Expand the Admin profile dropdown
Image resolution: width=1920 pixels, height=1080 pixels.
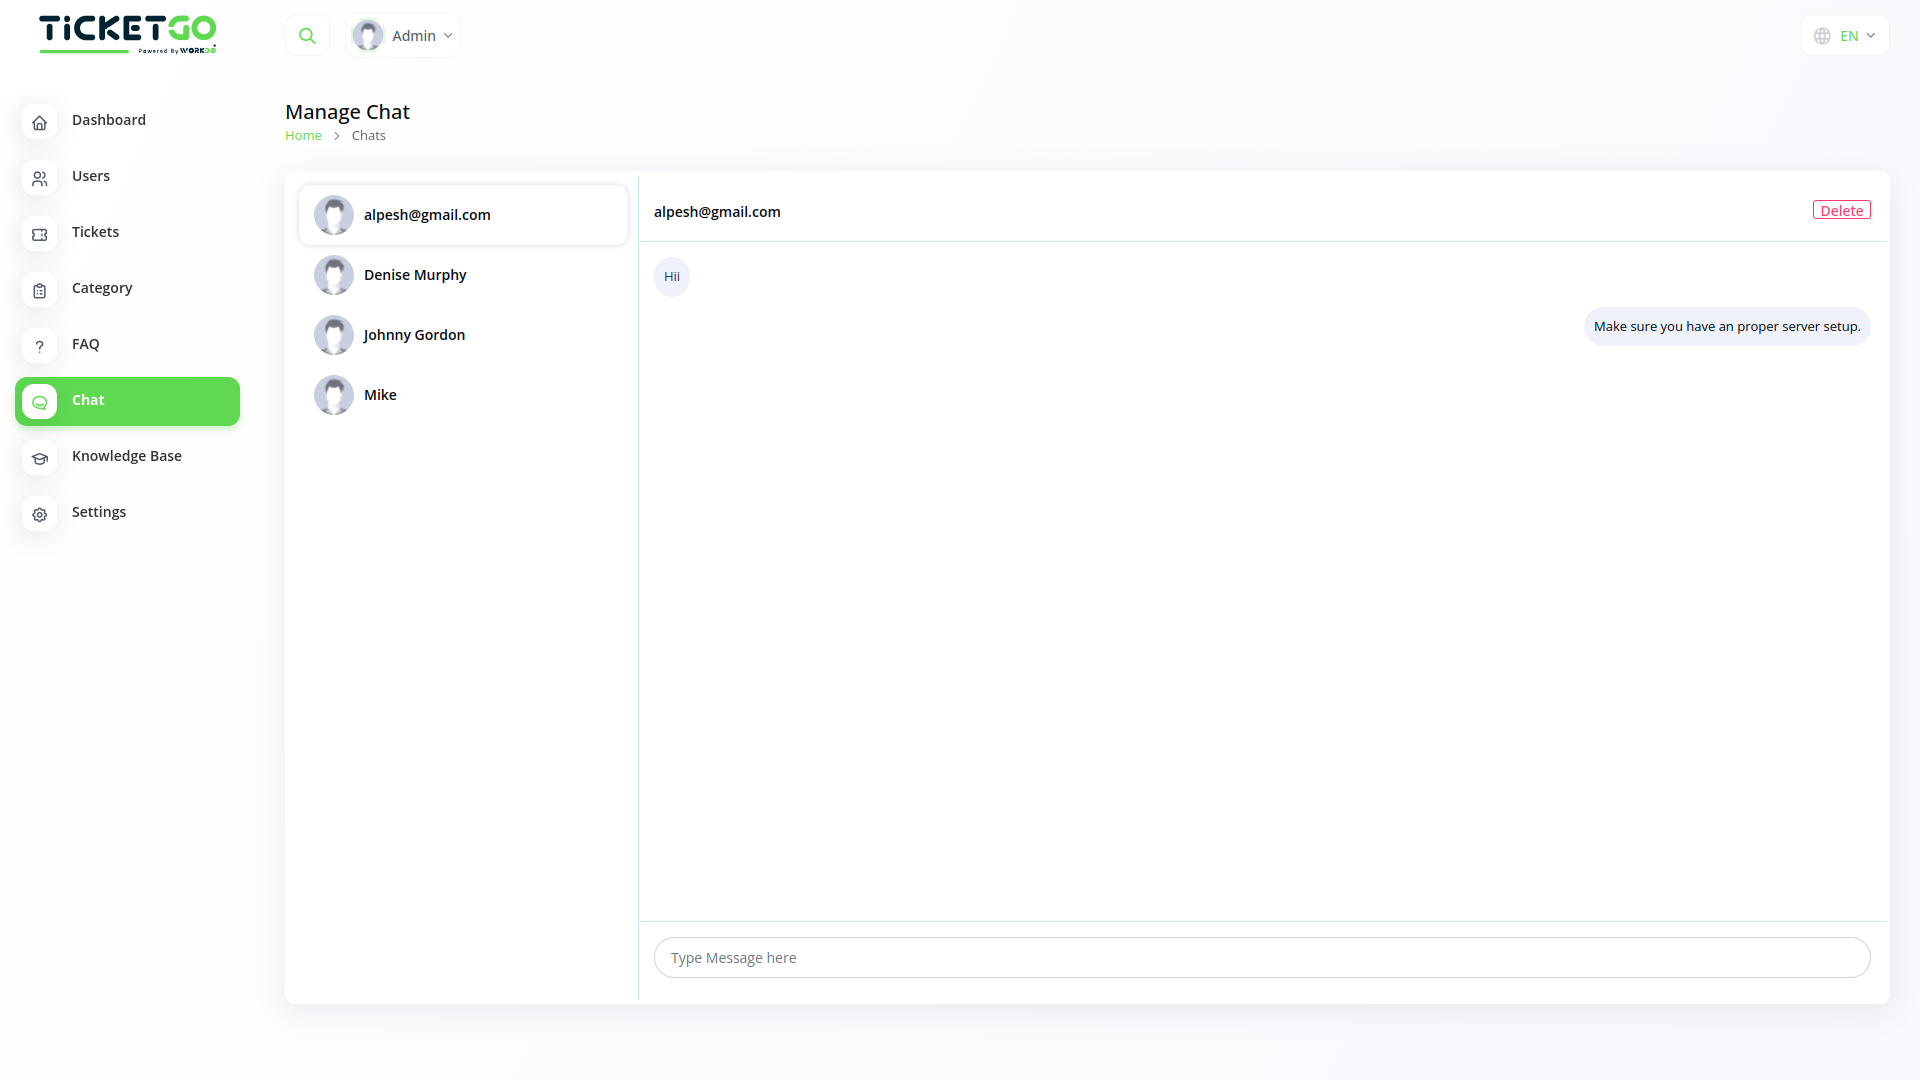(x=403, y=36)
